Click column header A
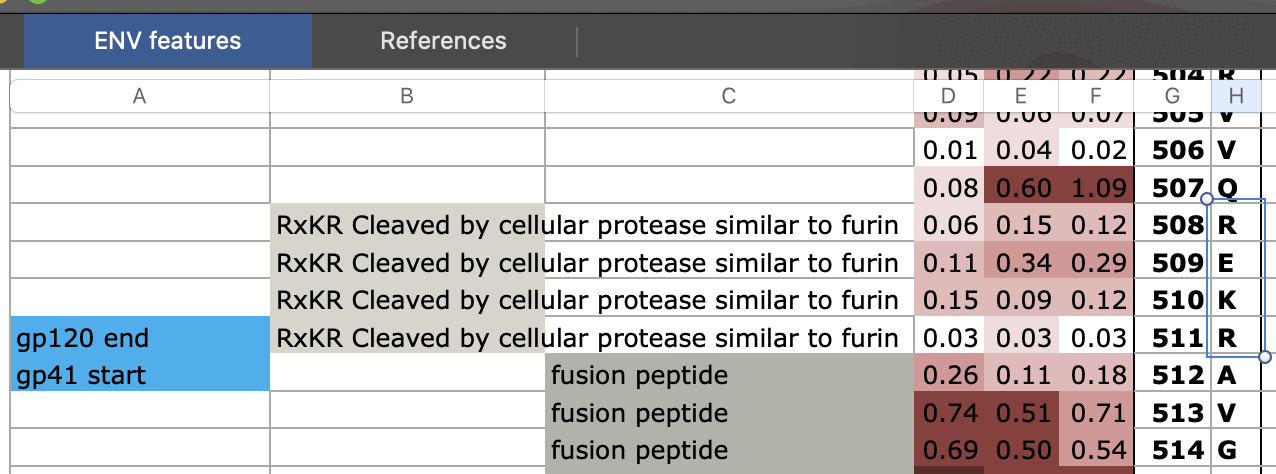 coord(139,96)
